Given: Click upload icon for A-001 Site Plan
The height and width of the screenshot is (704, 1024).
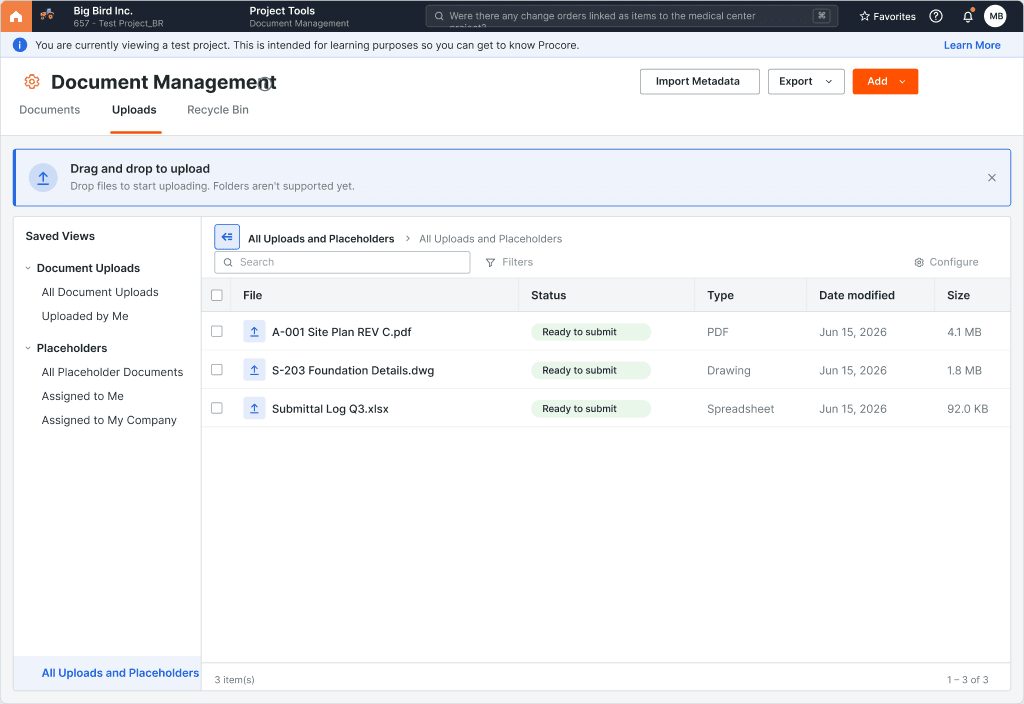Looking at the screenshot, I should [254, 332].
